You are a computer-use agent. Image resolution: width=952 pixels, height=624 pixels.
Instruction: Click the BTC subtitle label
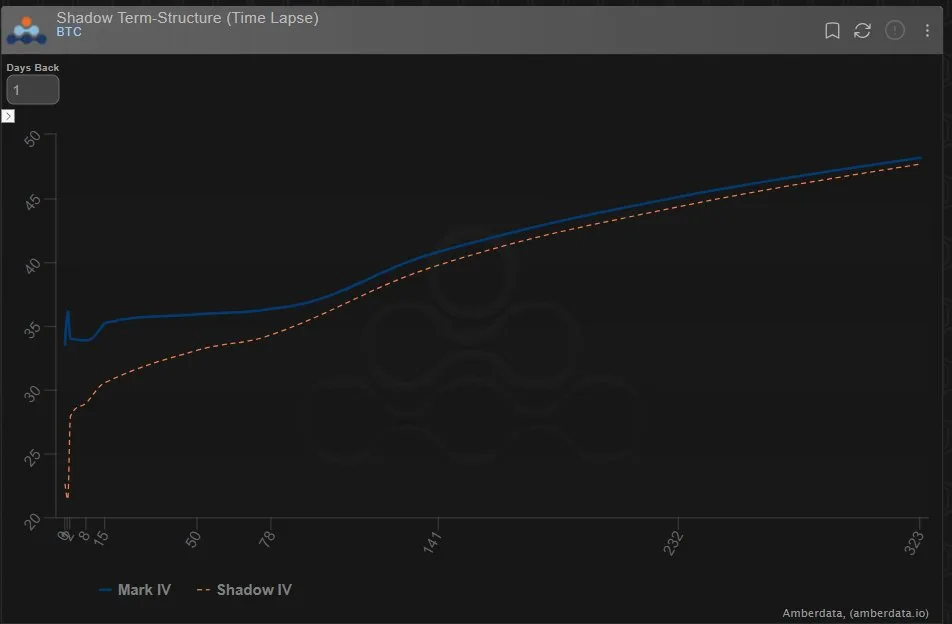click(x=69, y=32)
